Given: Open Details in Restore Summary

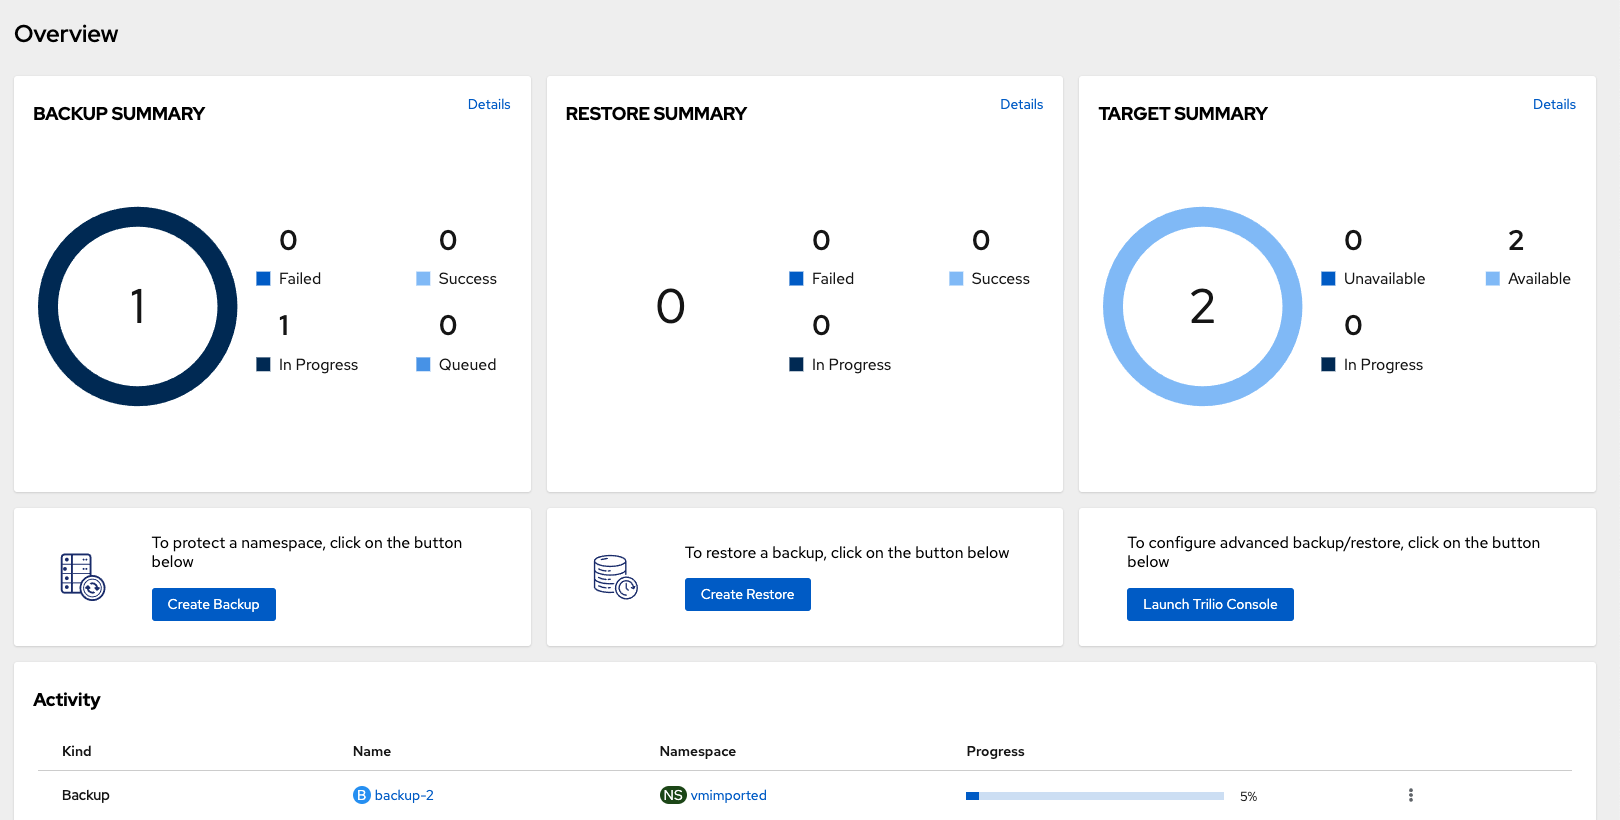Looking at the screenshot, I should (1021, 104).
